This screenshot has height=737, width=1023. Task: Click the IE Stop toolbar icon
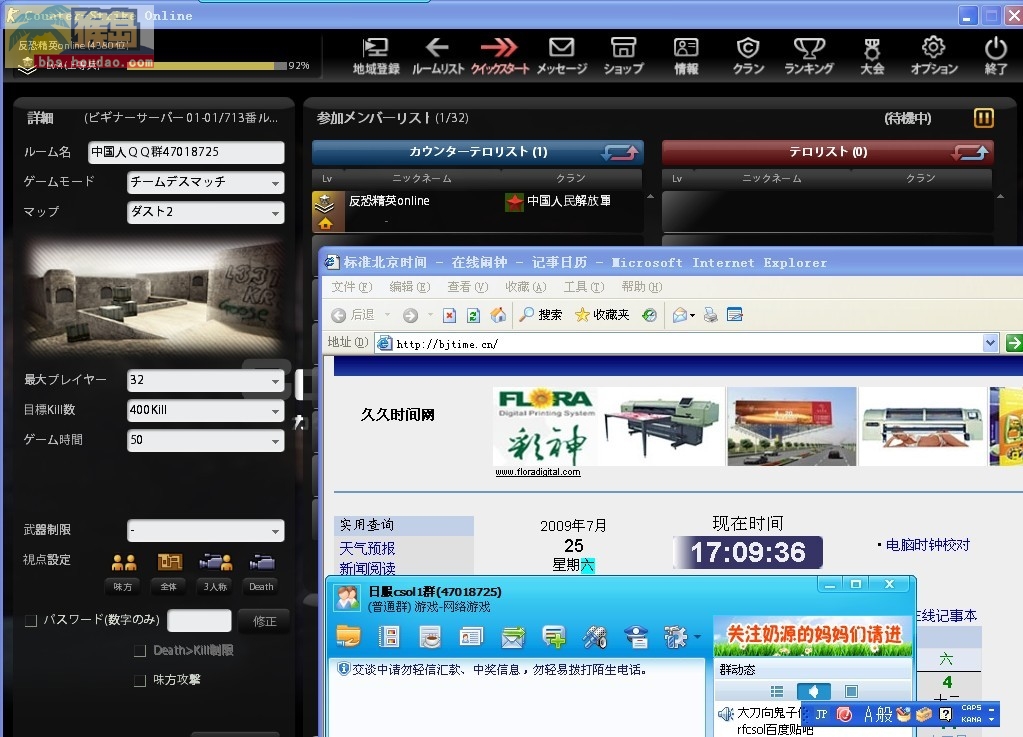pyautogui.click(x=450, y=316)
